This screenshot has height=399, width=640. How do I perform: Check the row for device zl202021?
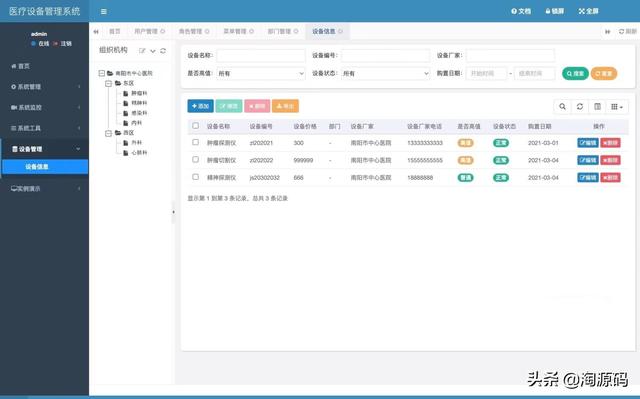coord(196,142)
